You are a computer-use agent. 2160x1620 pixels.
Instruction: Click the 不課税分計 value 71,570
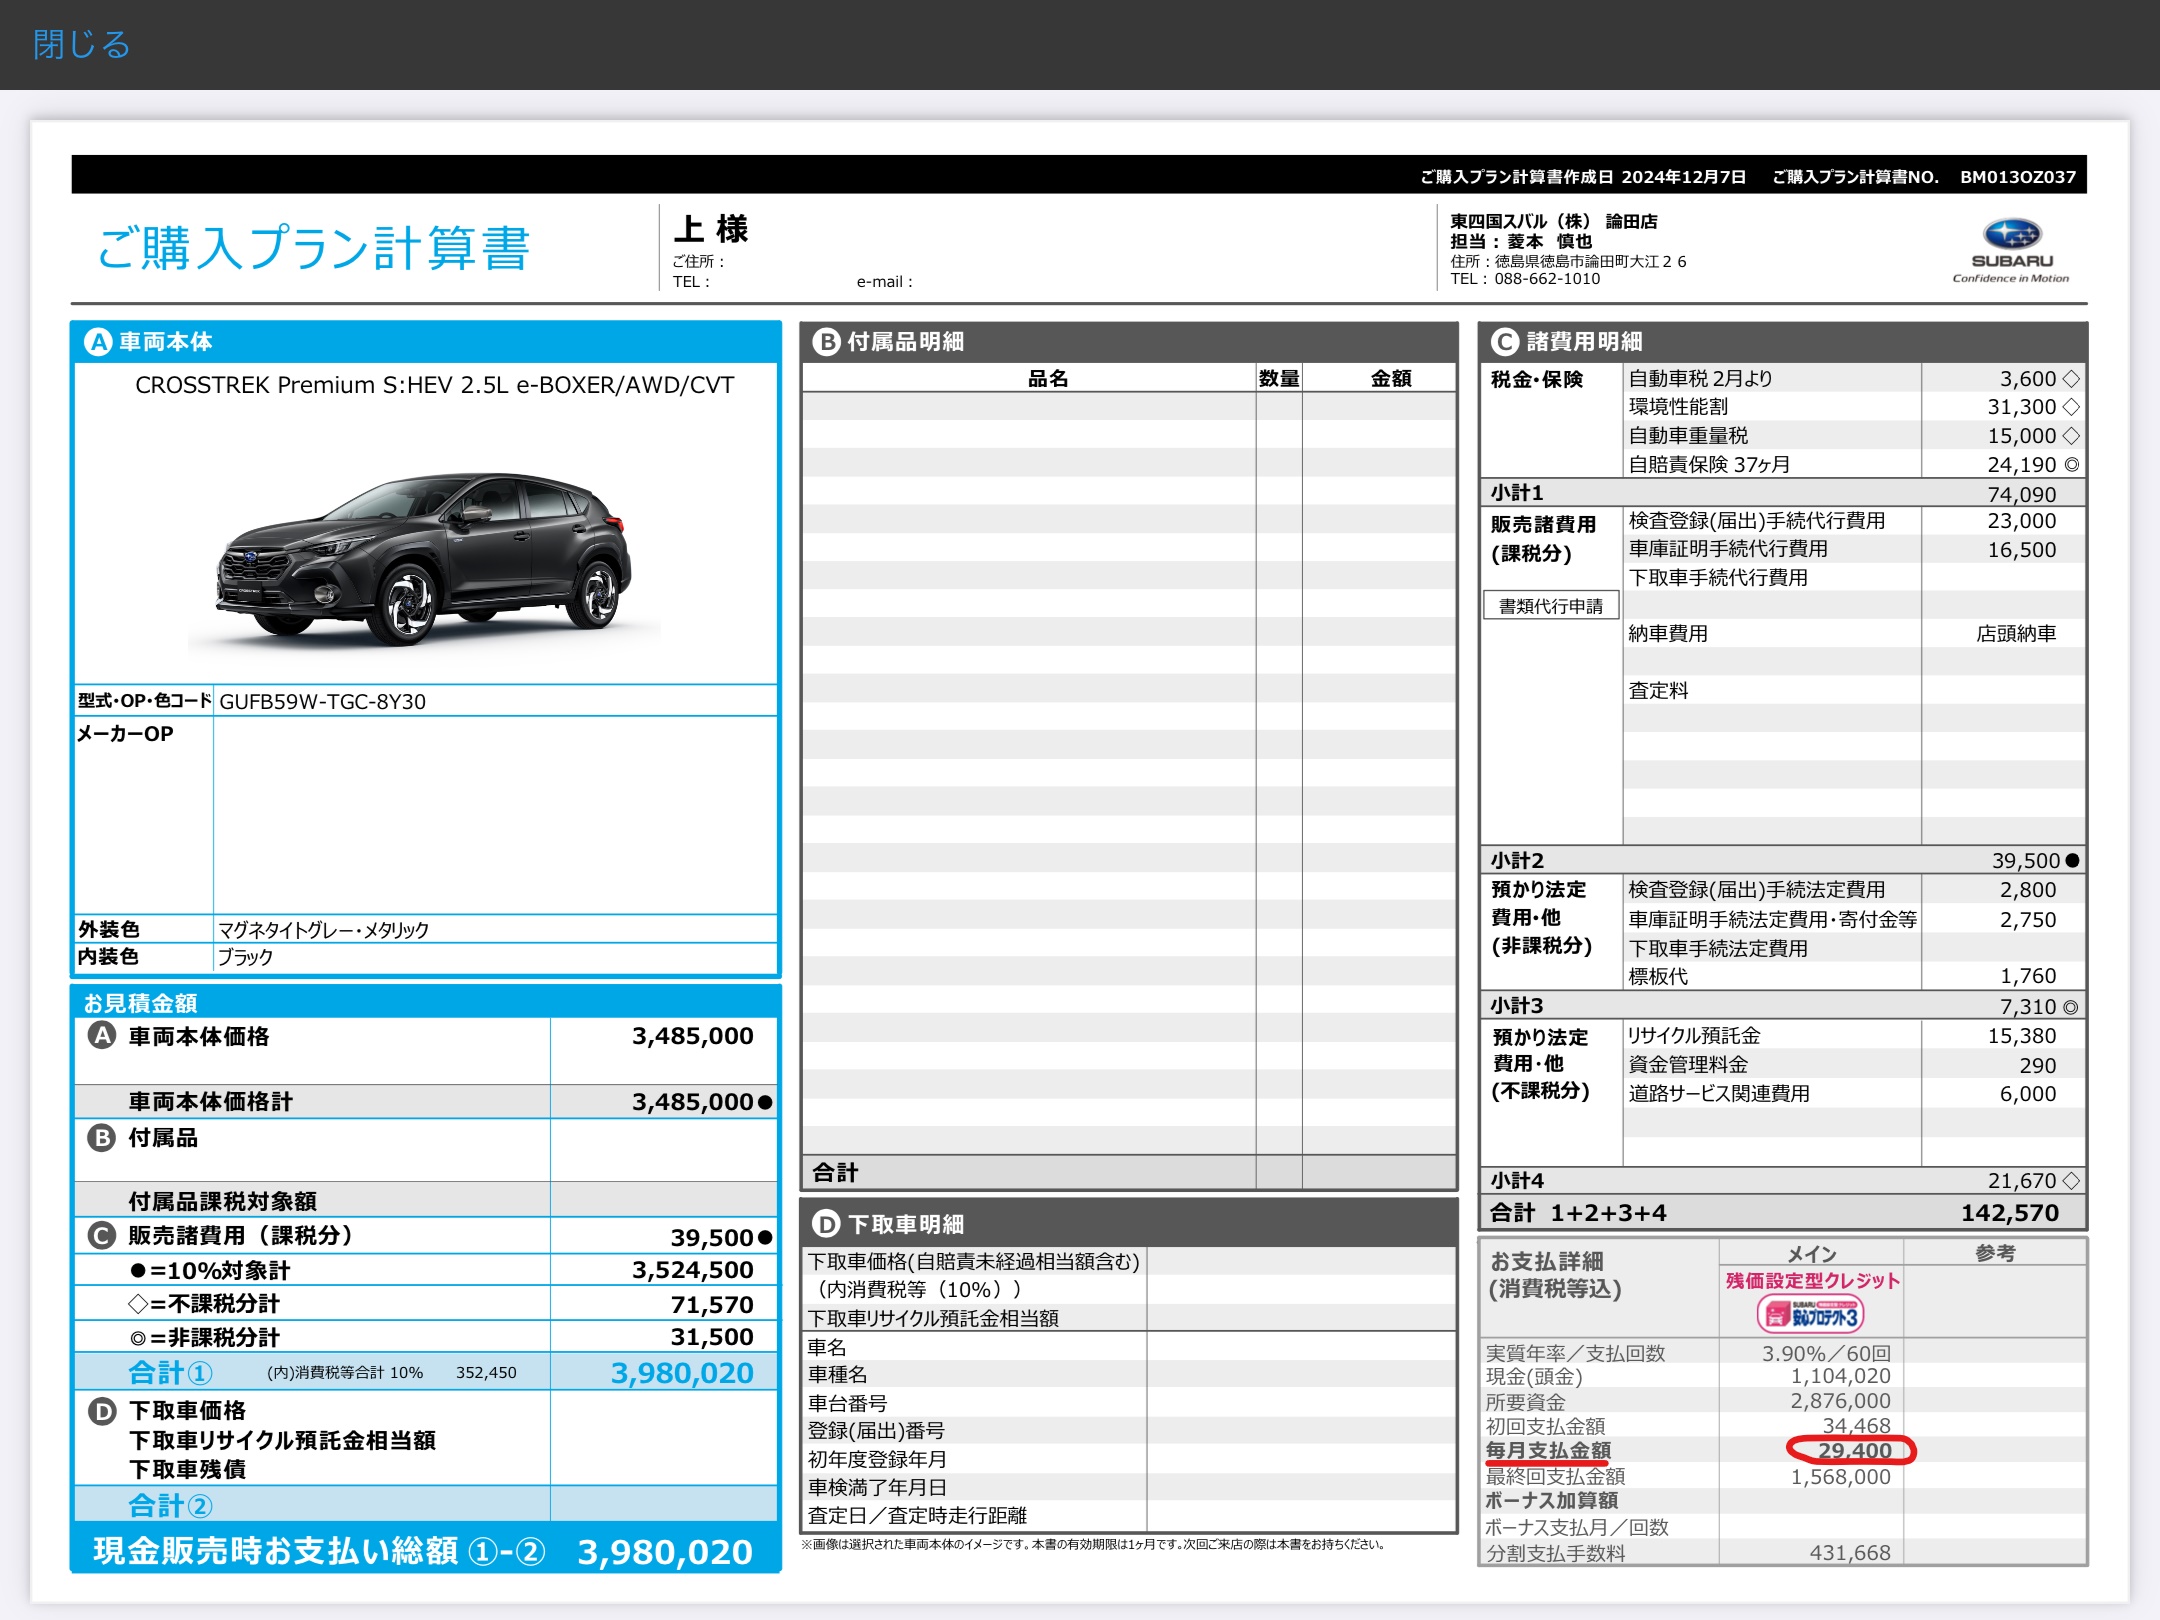(x=712, y=1304)
